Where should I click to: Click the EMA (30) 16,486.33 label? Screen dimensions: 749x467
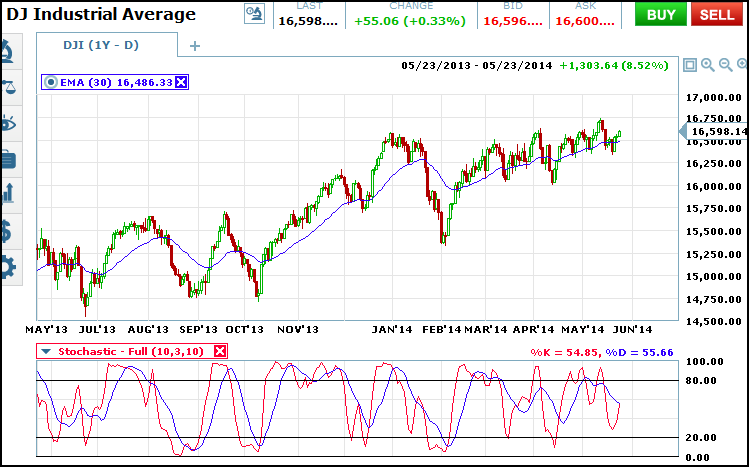(116, 82)
